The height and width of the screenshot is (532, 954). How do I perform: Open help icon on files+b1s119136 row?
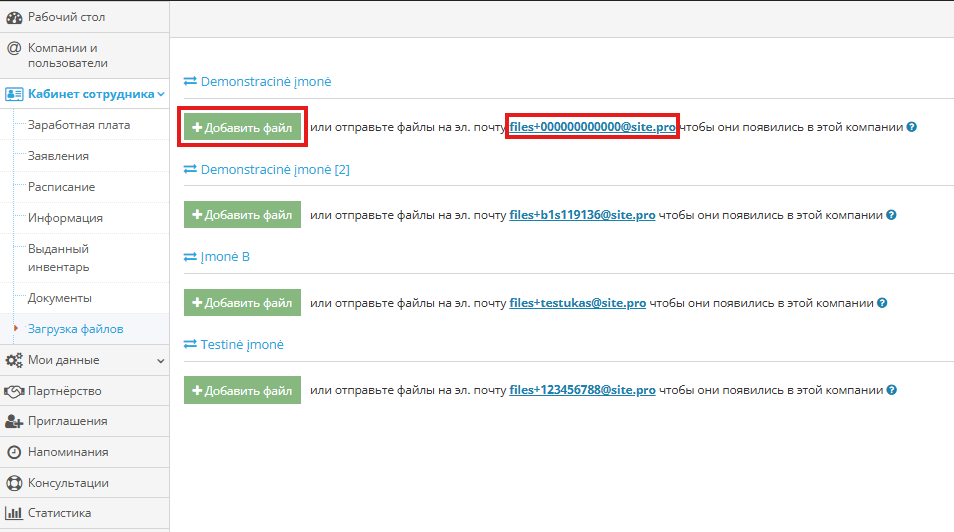(x=891, y=215)
